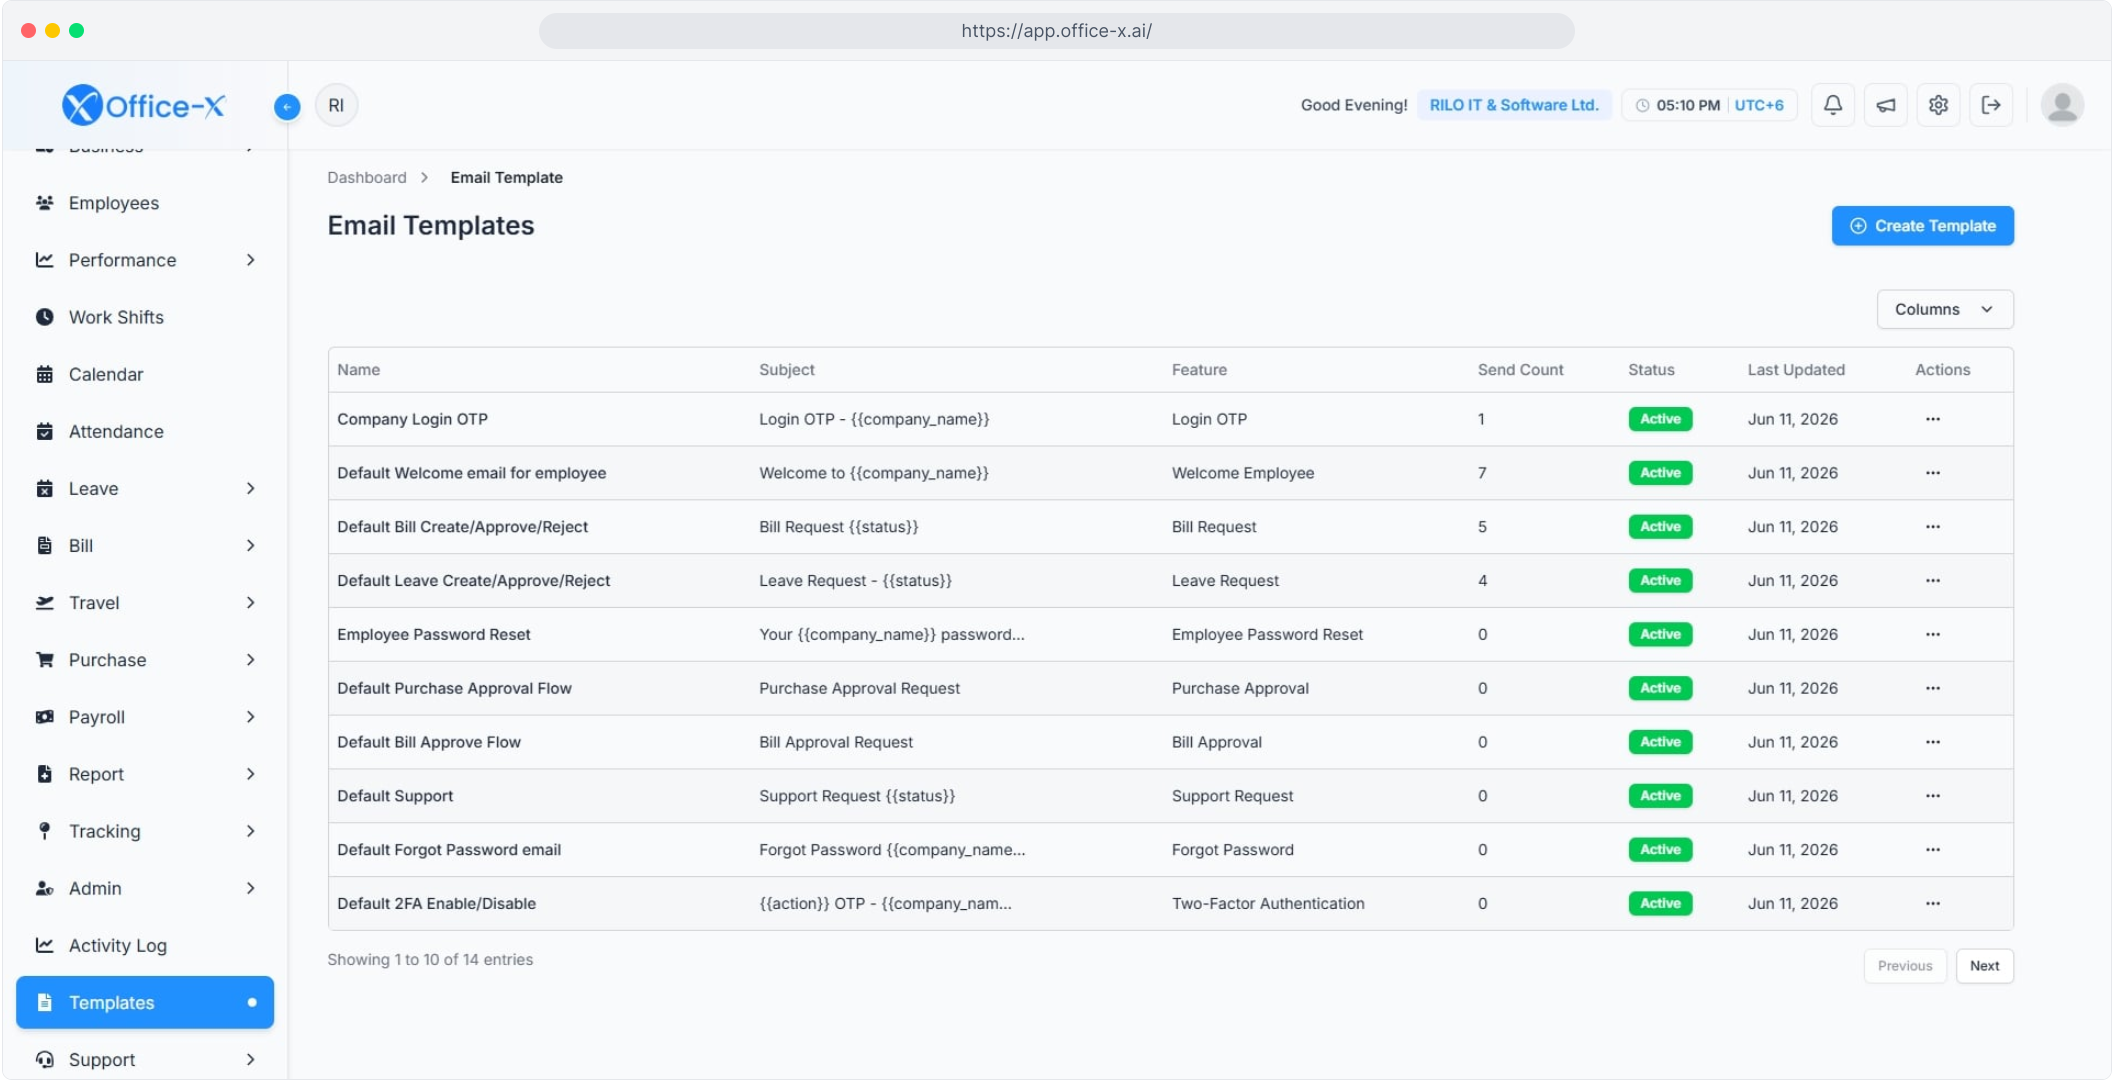Open actions menu for Default Forgot Password email
Viewport: 2114px width, 1080px height.
[x=1932, y=850]
